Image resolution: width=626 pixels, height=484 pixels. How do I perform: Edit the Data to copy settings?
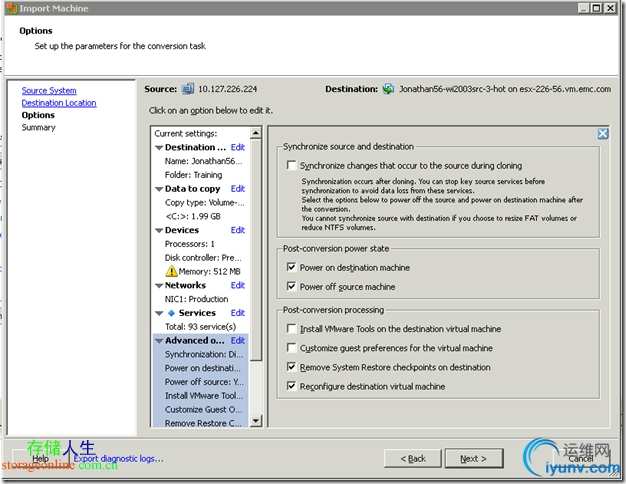[238, 188]
